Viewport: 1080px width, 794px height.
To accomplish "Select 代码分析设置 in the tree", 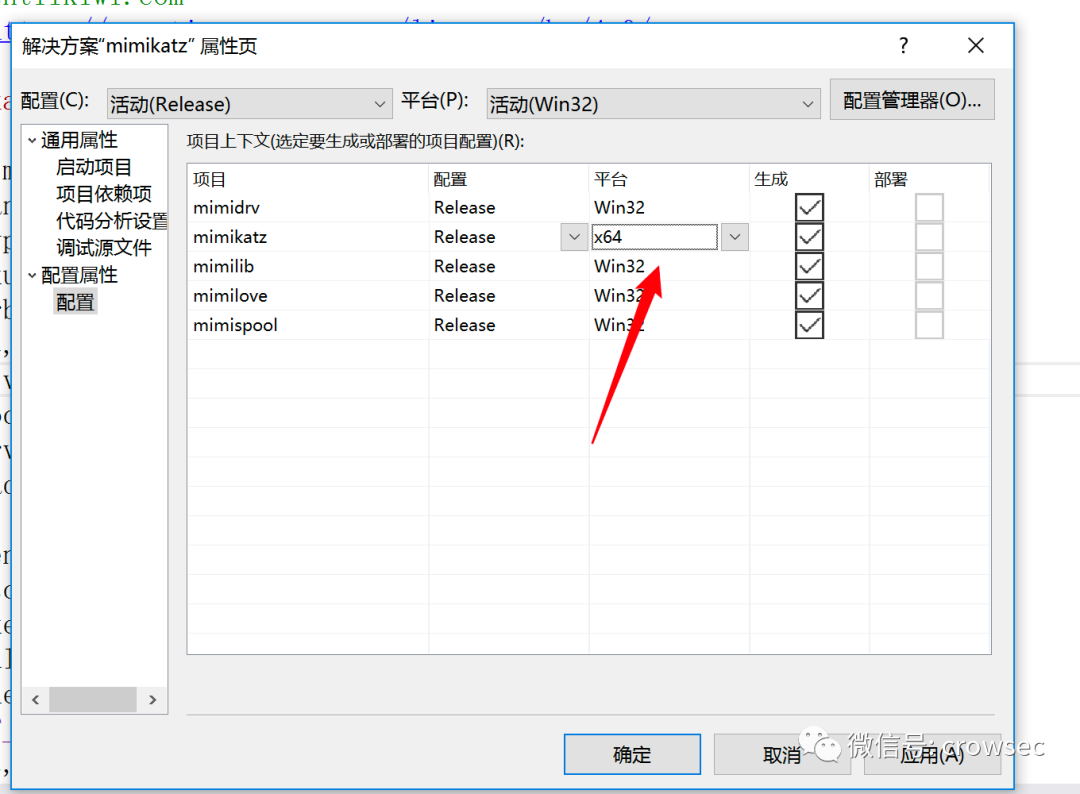I will pyautogui.click(x=112, y=221).
